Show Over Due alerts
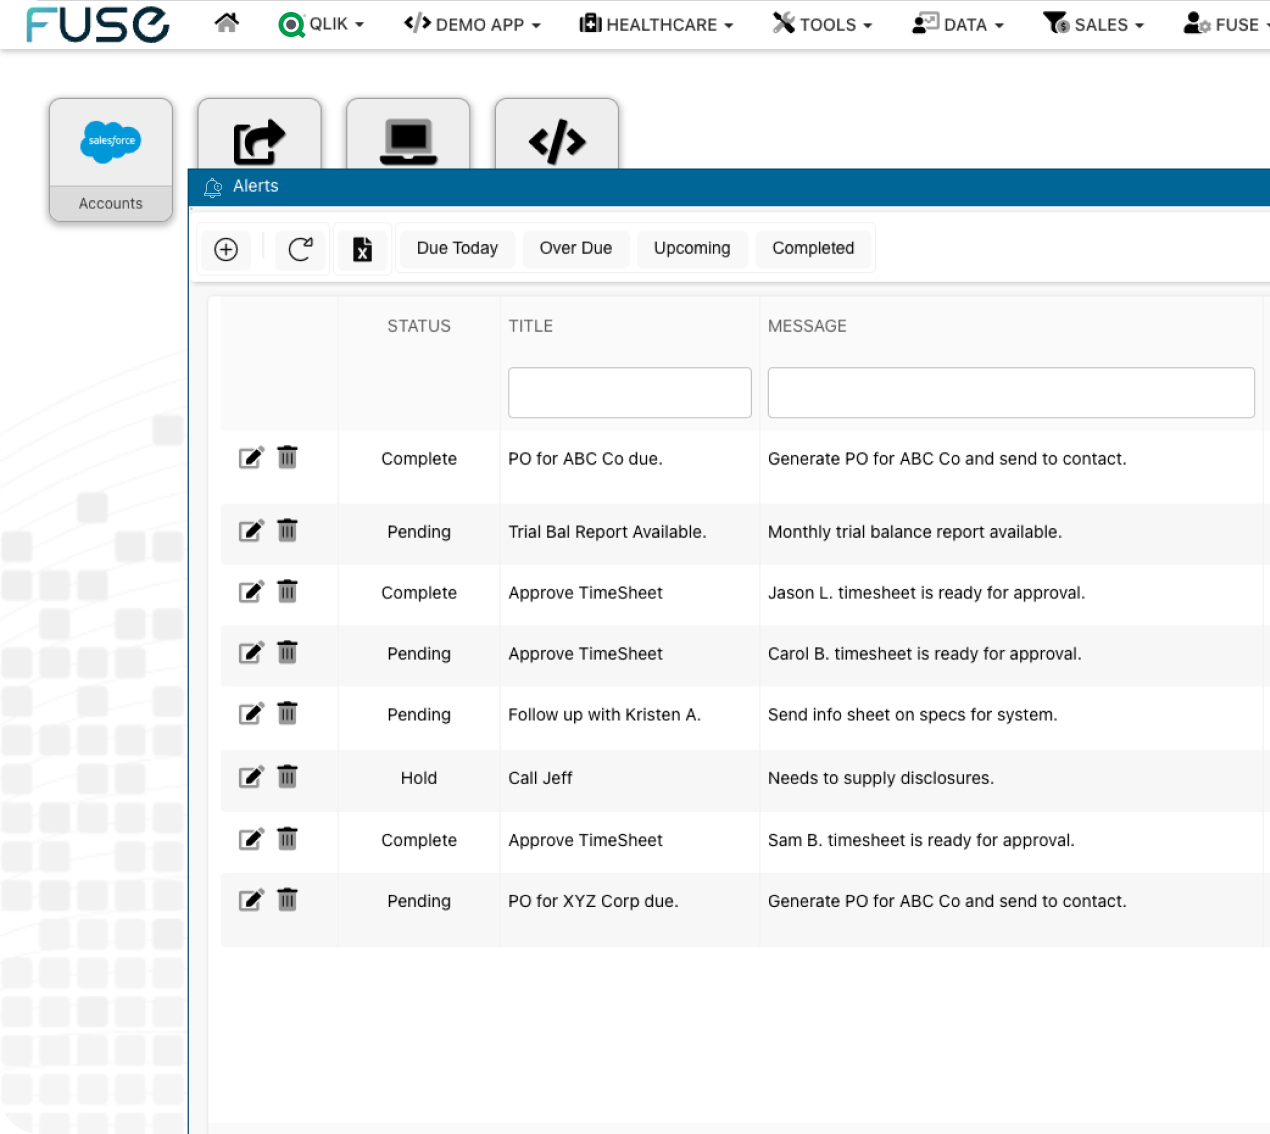Screen dimensions: 1270x1134 [x=576, y=248]
